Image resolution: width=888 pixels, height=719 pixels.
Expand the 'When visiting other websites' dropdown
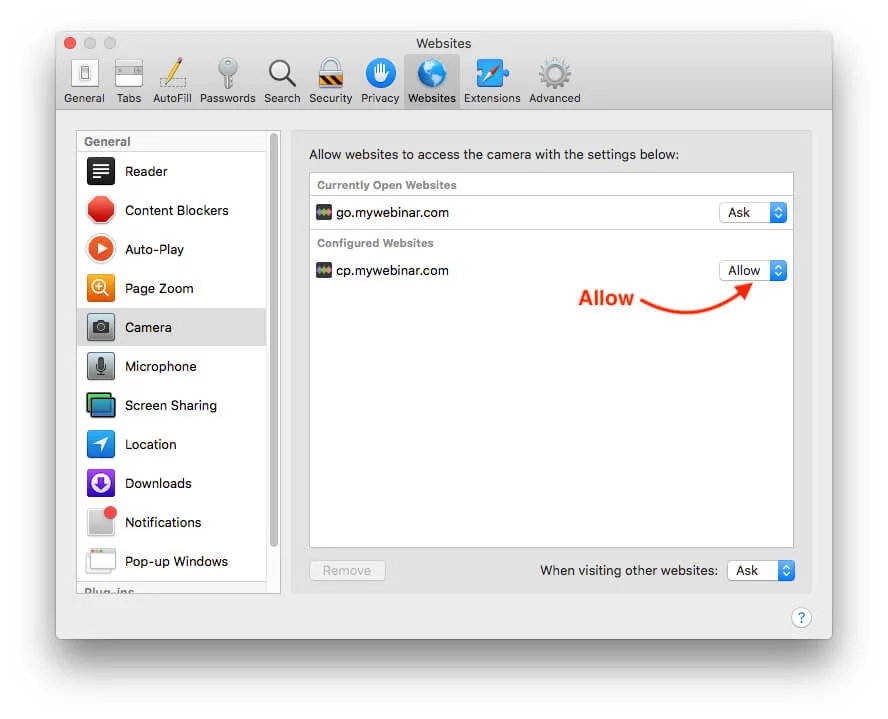(x=760, y=570)
